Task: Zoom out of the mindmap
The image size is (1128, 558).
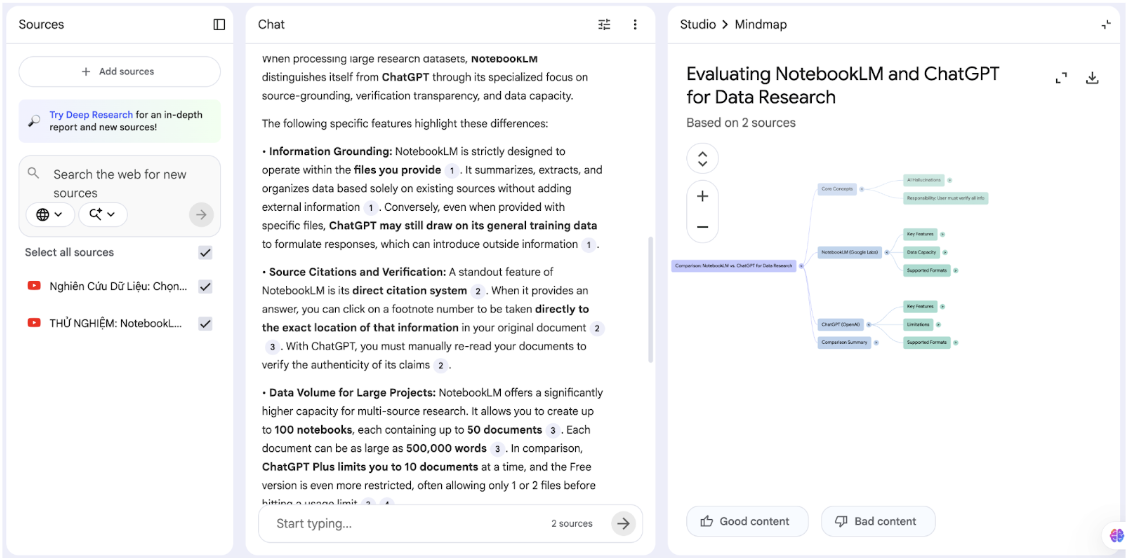Action: pyautogui.click(x=702, y=227)
